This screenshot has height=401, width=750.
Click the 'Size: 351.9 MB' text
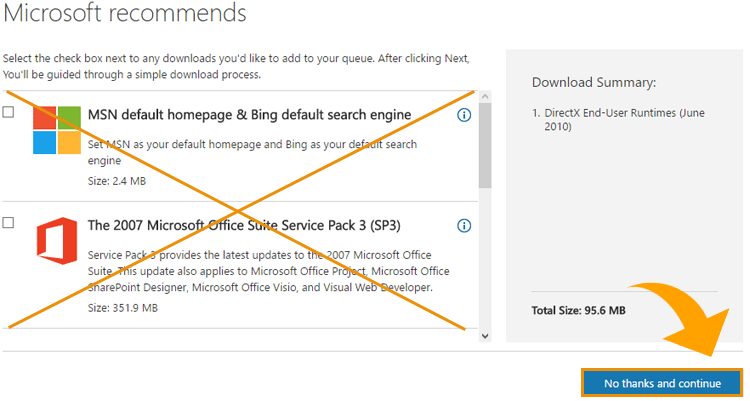[122, 308]
